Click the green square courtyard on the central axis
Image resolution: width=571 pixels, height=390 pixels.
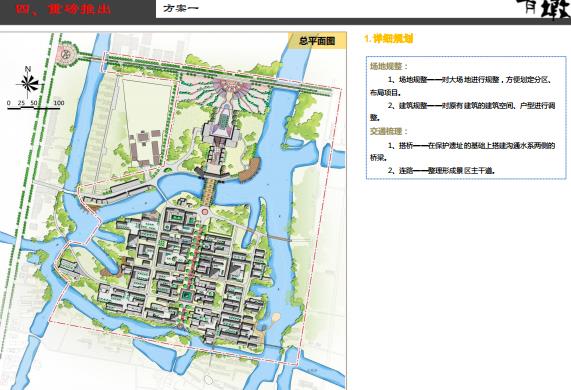click(x=187, y=295)
